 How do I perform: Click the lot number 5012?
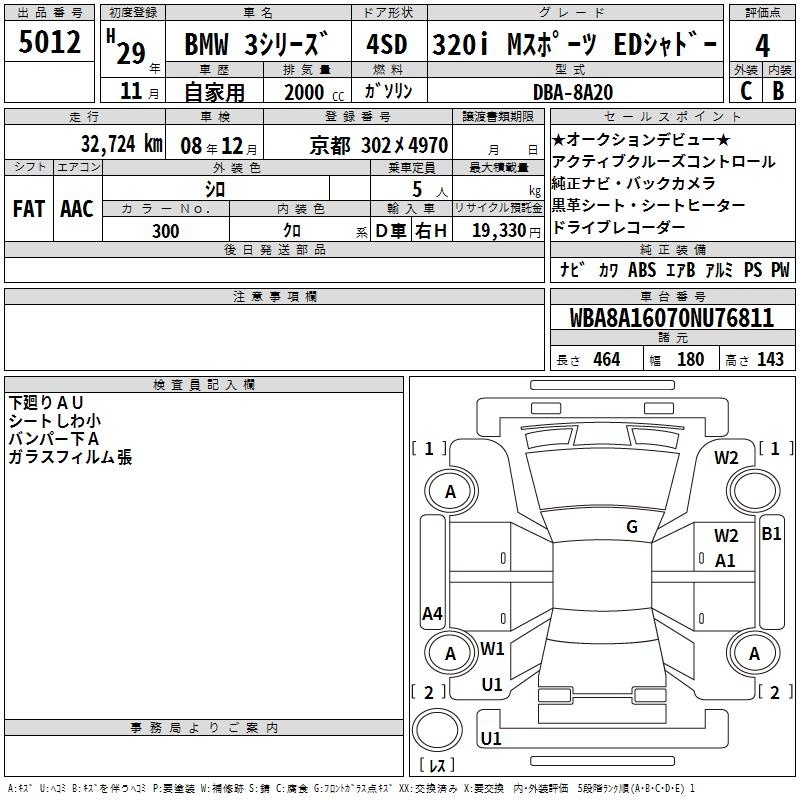pos(50,43)
